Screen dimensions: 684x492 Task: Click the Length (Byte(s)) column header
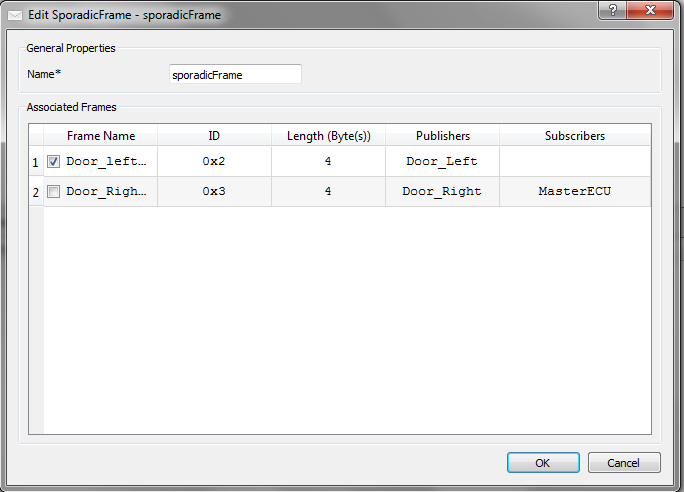(x=328, y=136)
